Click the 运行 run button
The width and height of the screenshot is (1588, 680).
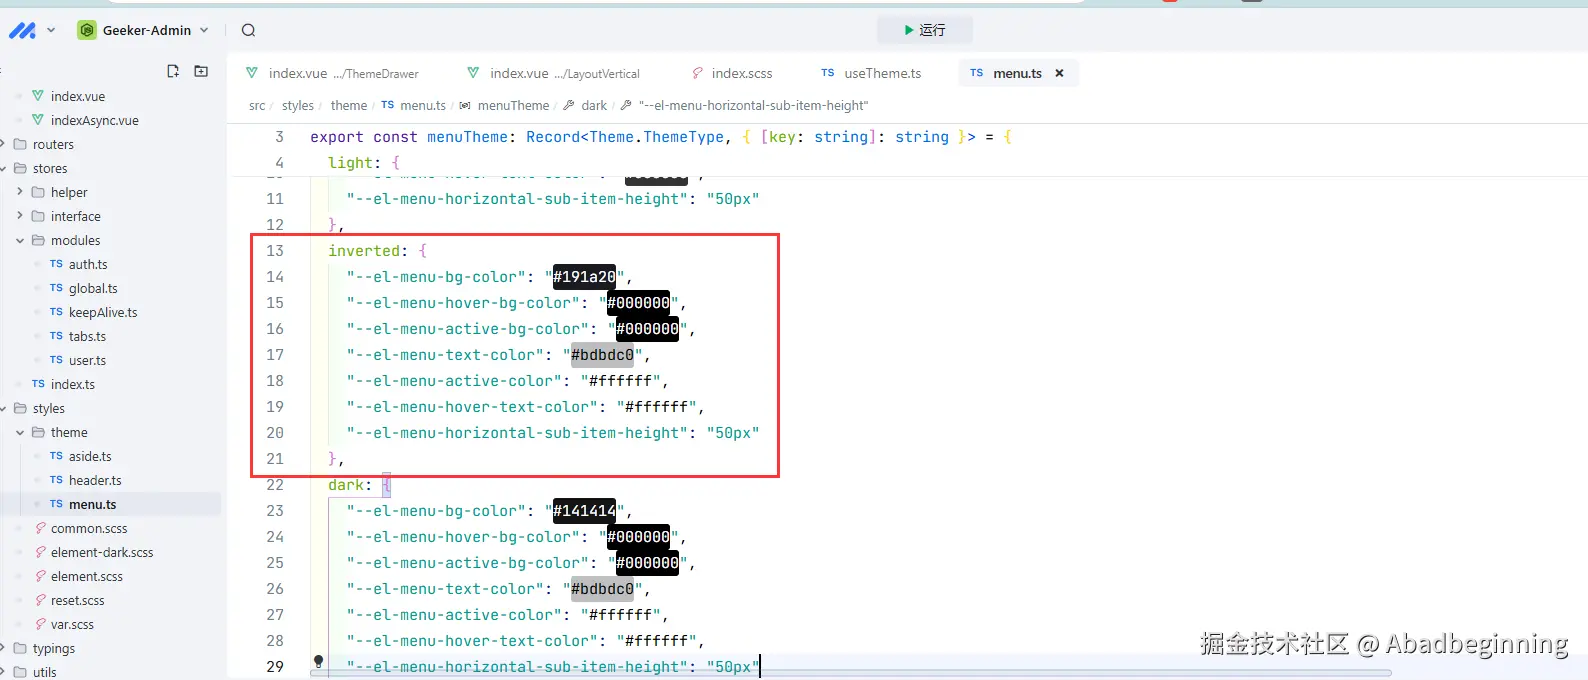(x=925, y=30)
